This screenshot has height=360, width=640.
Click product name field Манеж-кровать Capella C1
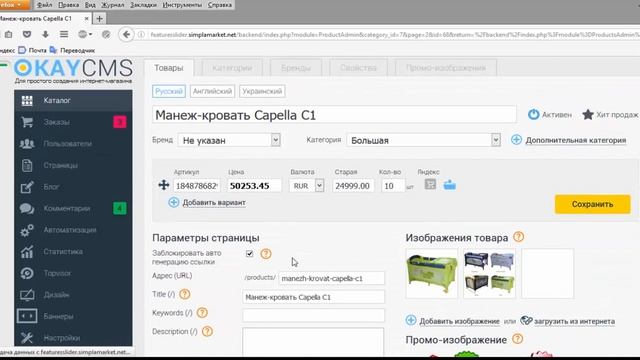334,115
